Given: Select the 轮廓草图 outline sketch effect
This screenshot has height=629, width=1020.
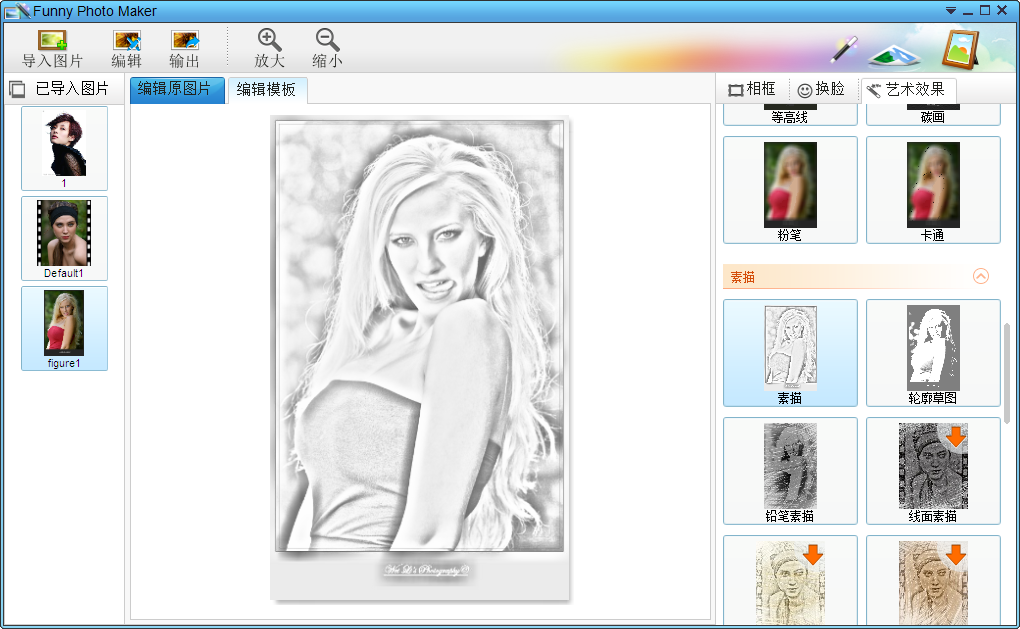Looking at the screenshot, I should [933, 353].
